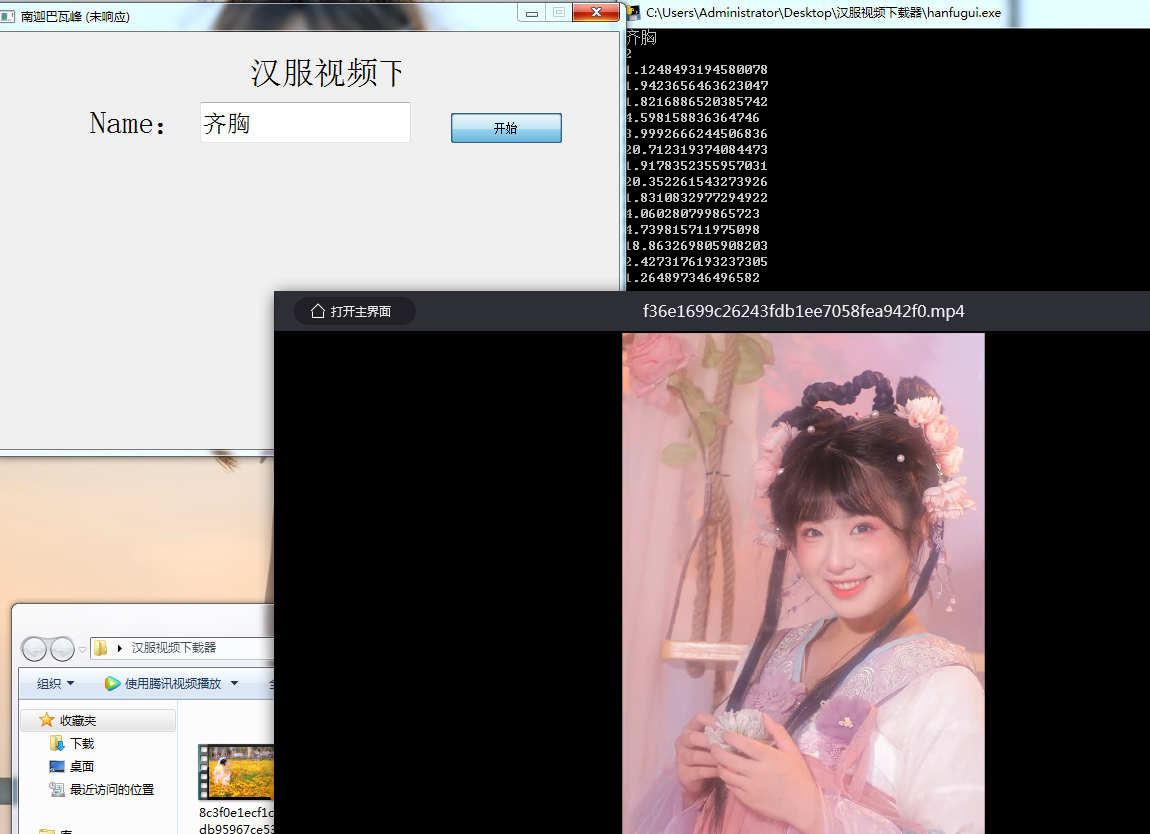The width and height of the screenshot is (1150, 834).
Task: Click the download folder icon beside 下载
Action: 56,743
